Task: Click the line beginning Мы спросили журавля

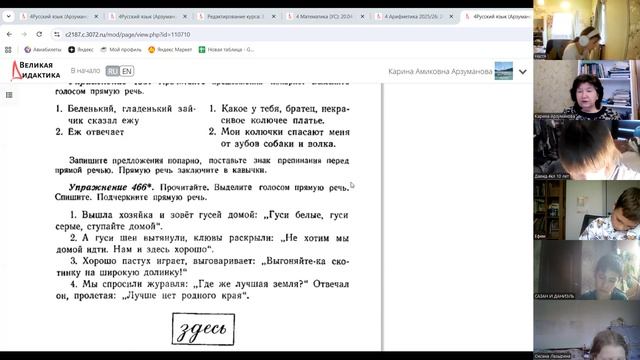Action: (x=209, y=284)
